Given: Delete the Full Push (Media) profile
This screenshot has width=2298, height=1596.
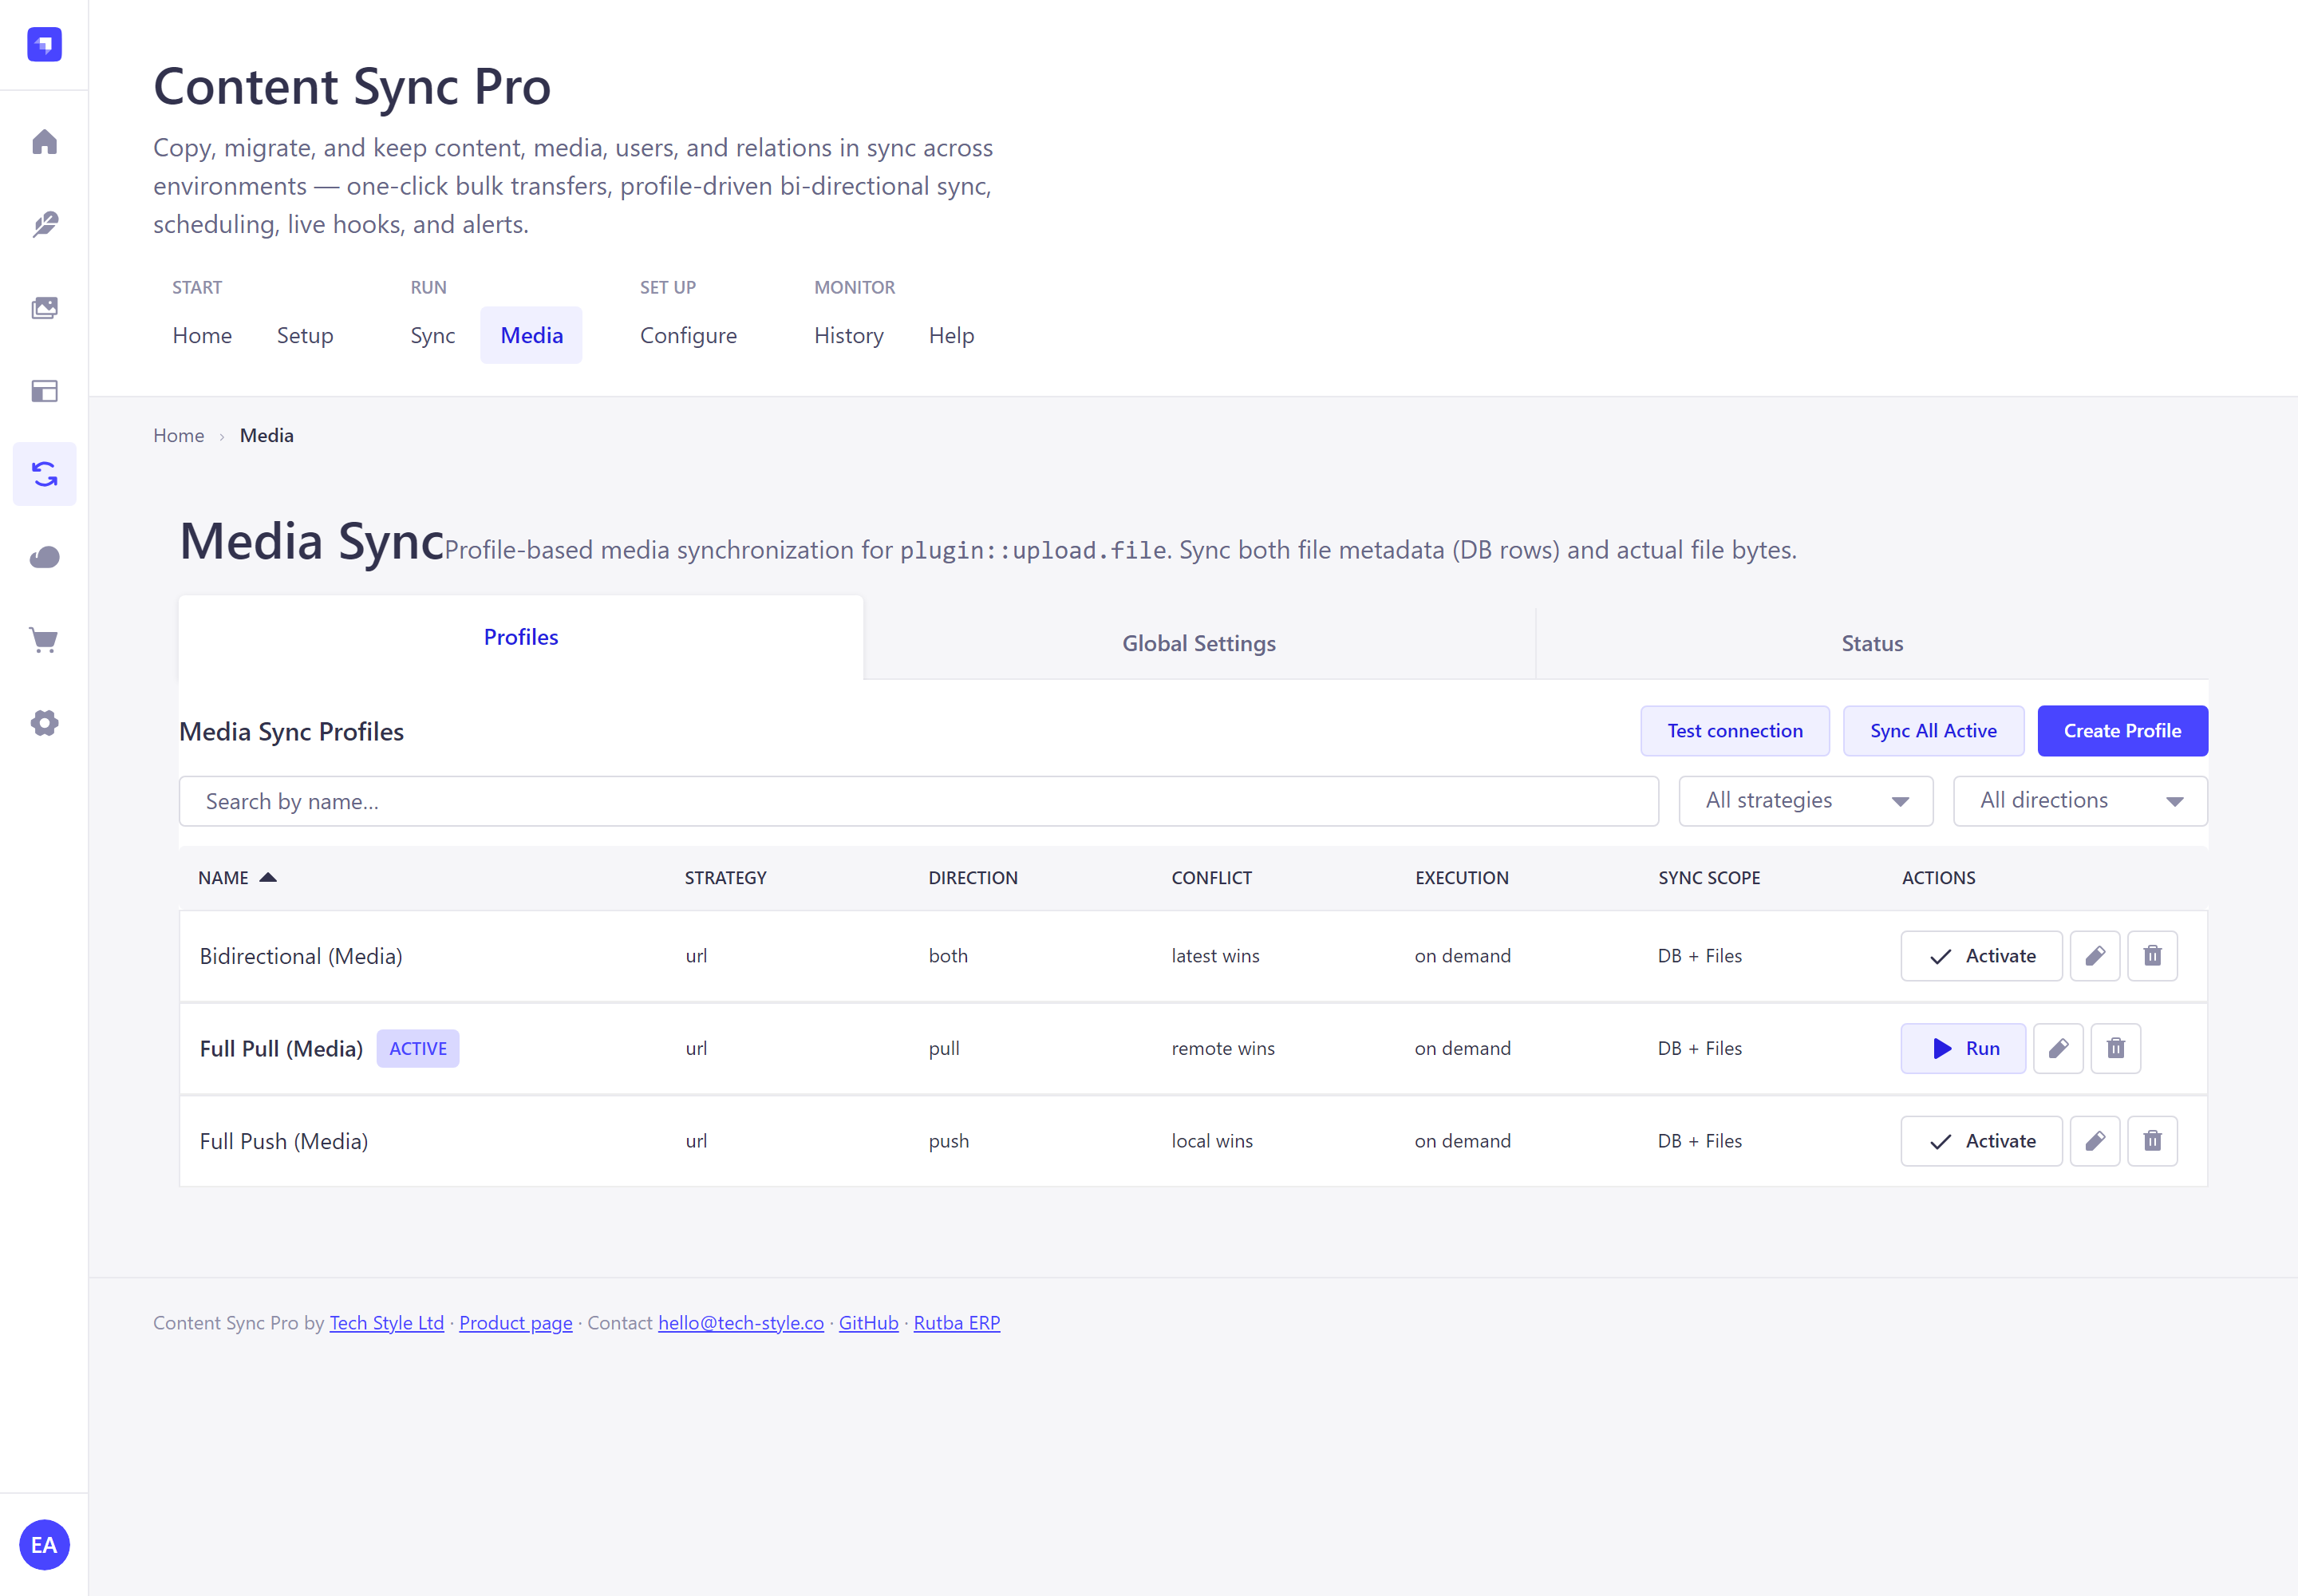Looking at the screenshot, I should pos(2153,1141).
